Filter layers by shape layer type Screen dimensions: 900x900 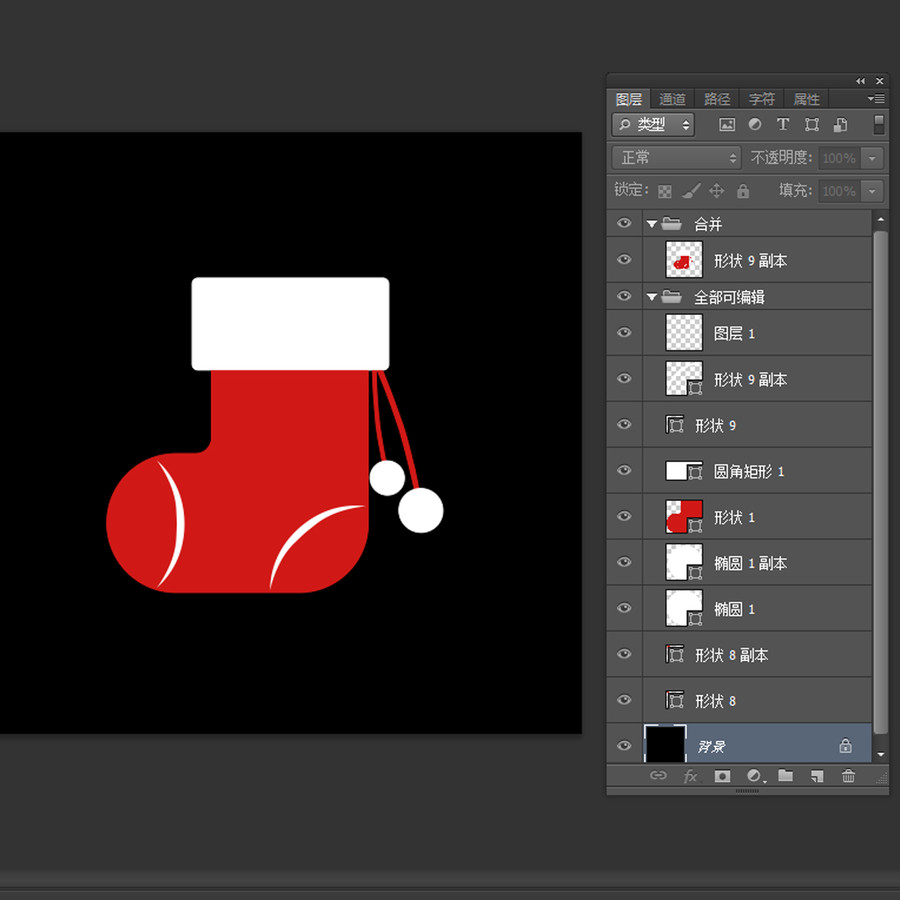(812, 125)
